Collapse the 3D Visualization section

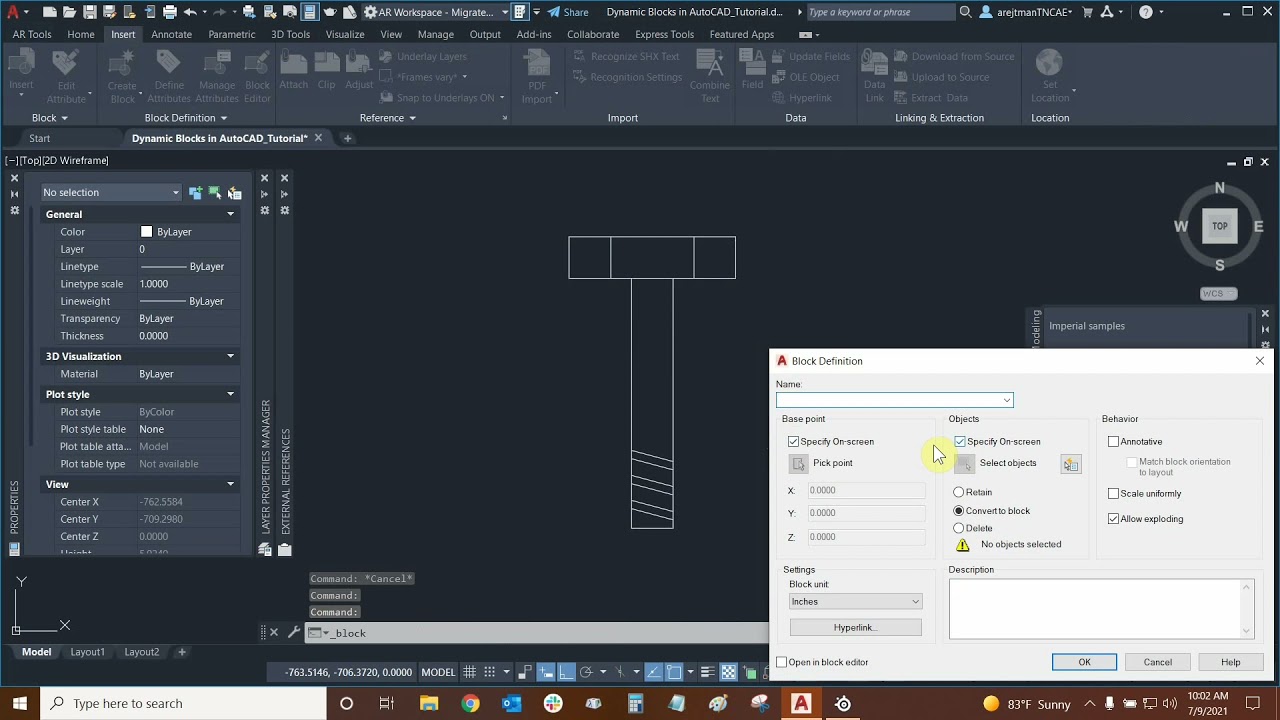[230, 356]
